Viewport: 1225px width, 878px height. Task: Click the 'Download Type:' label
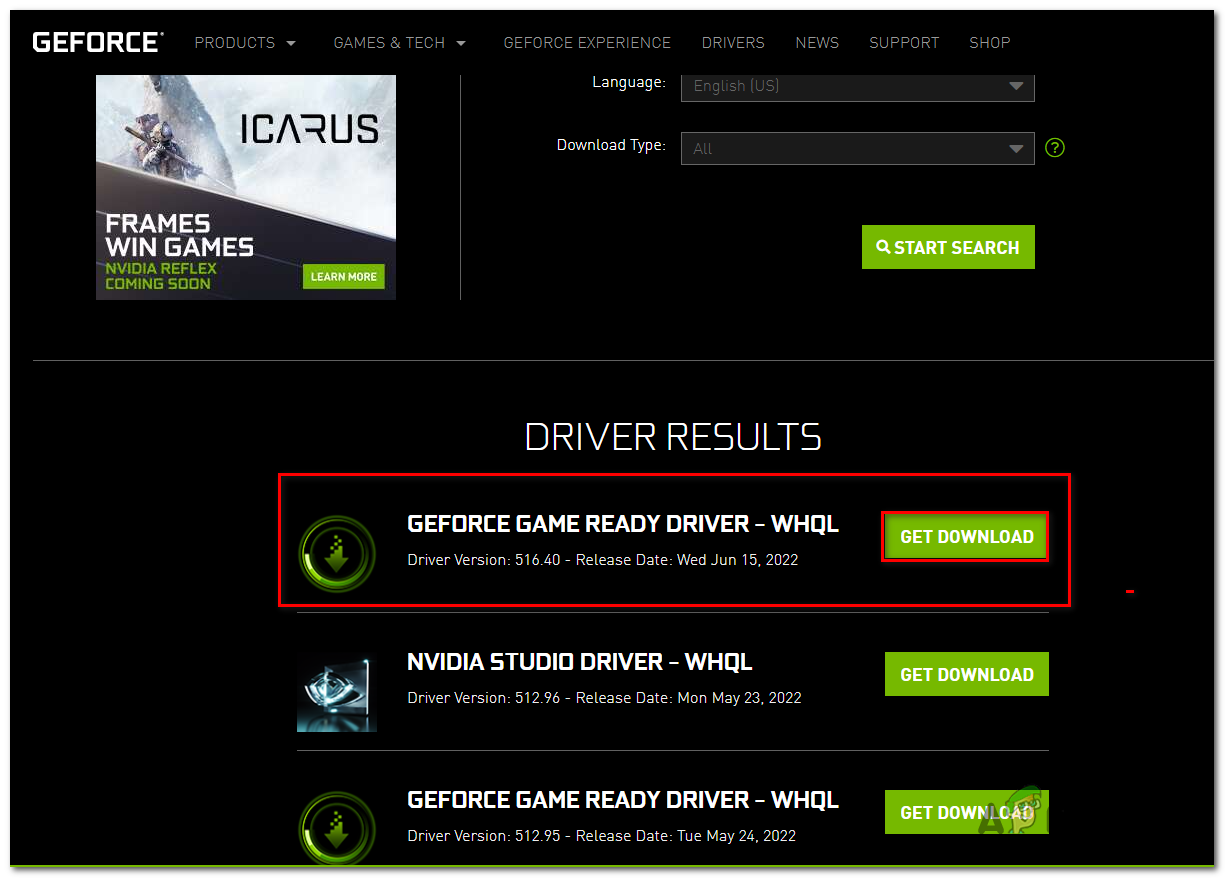click(611, 145)
